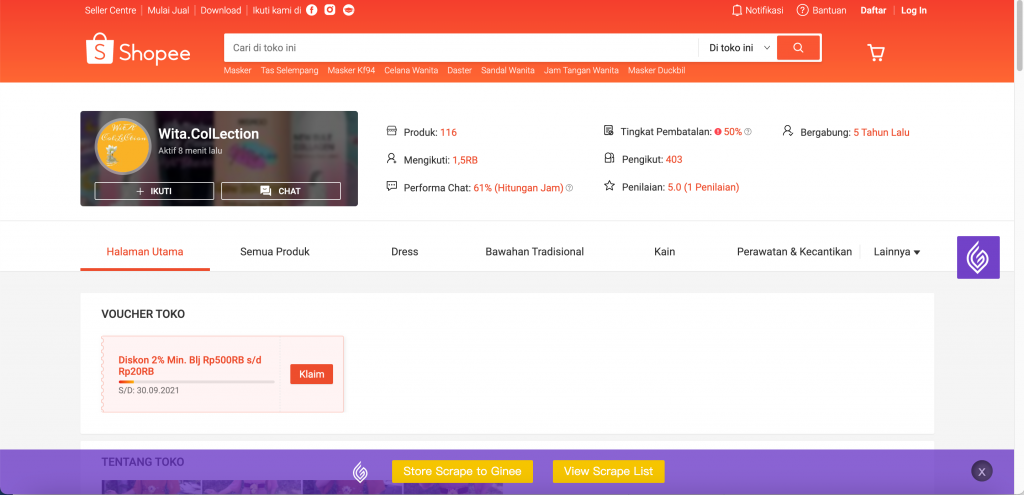Open the Di toko ini dropdown
The height and width of the screenshot is (495, 1024).
739,48
